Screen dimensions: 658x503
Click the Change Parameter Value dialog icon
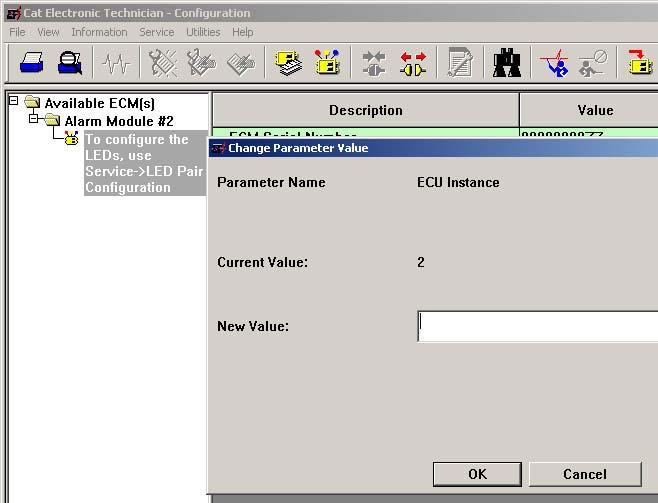[x=218, y=148]
